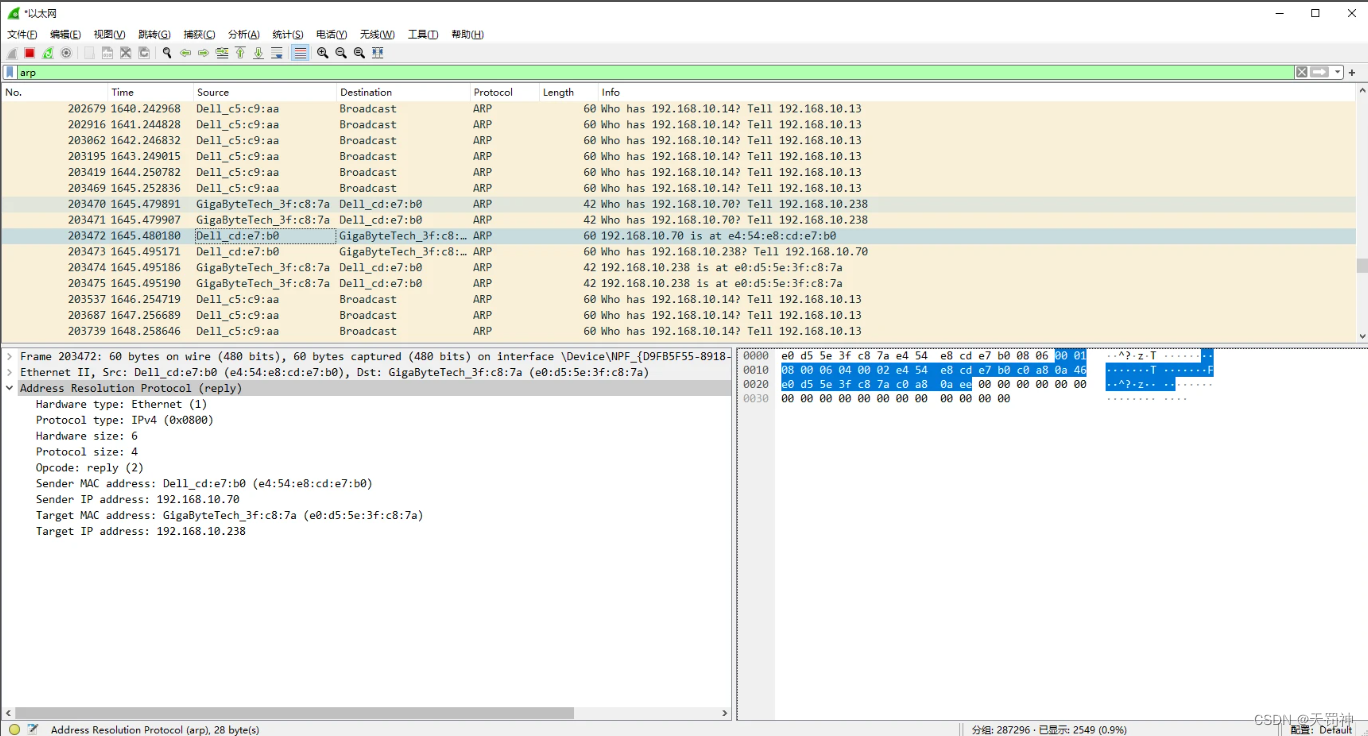
Task: Jump to first packet icon
Action: (240, 53)
